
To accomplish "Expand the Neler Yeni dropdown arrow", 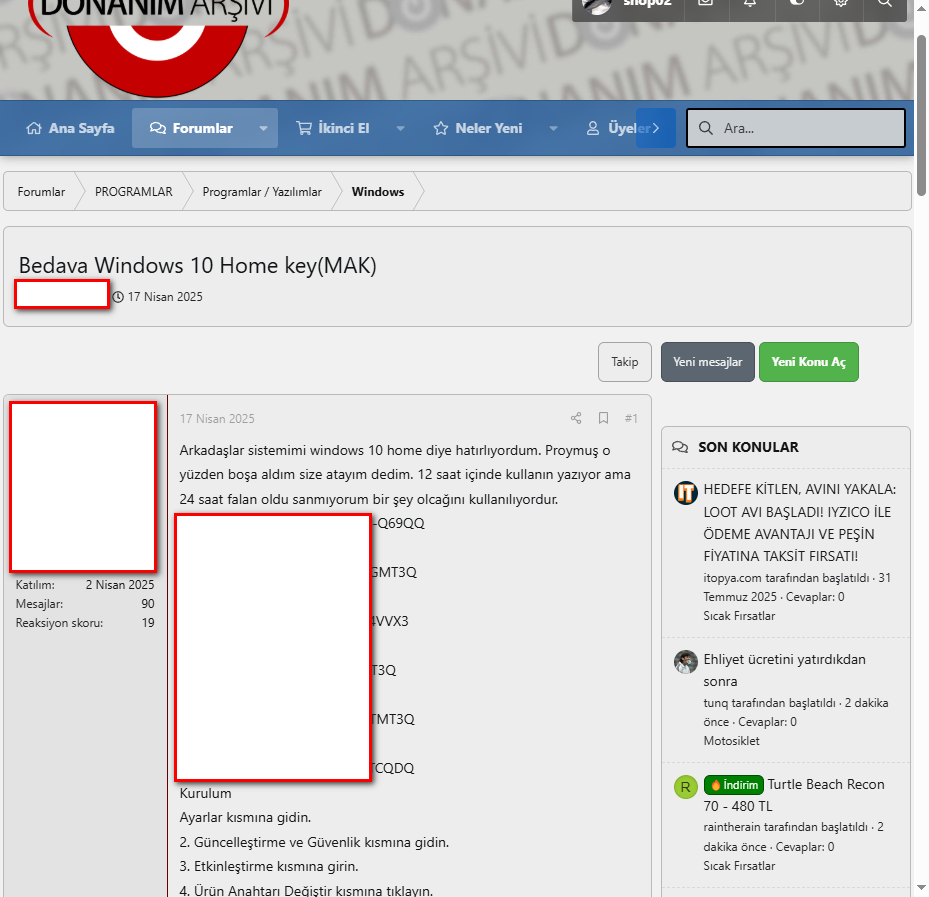I will (x=553, y=128).
